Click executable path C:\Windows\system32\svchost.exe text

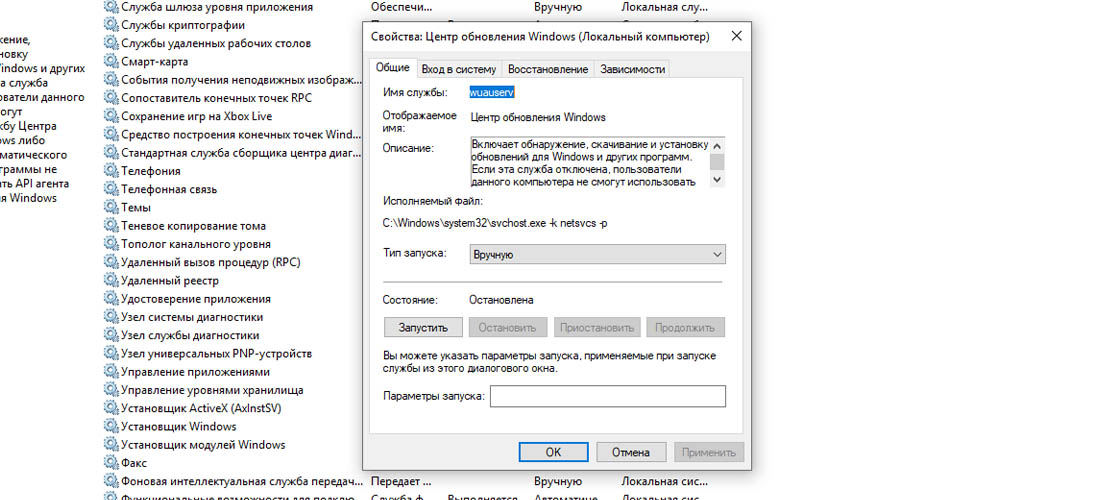(495, 224)
